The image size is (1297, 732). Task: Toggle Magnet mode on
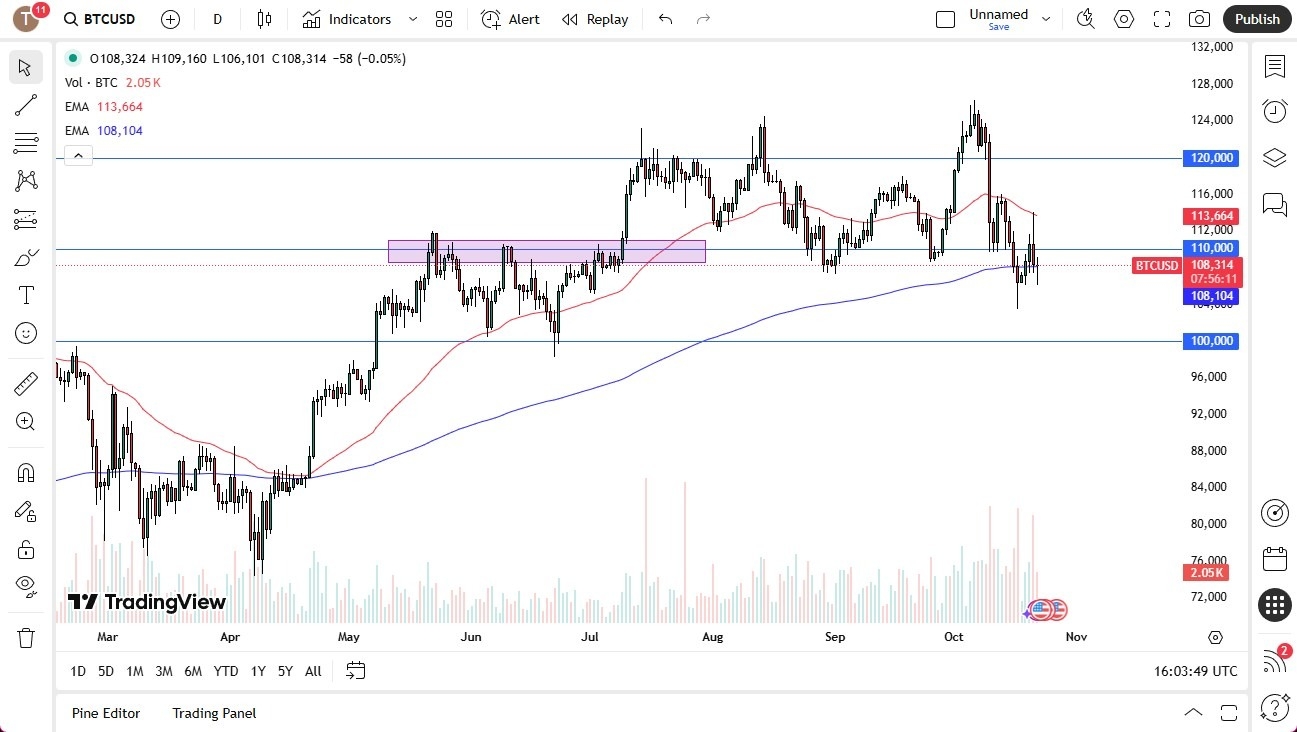(26, 472)
